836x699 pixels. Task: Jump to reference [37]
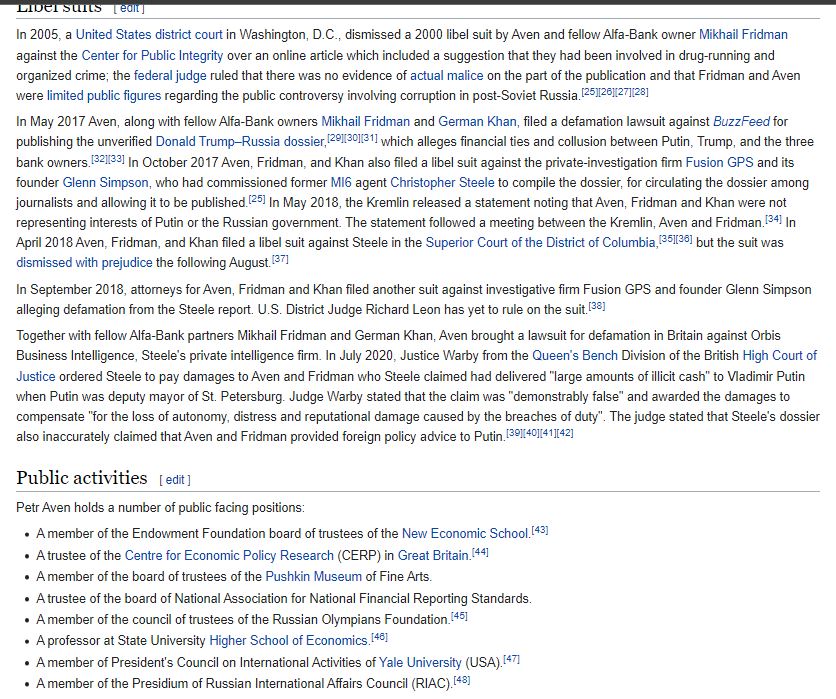280,259
